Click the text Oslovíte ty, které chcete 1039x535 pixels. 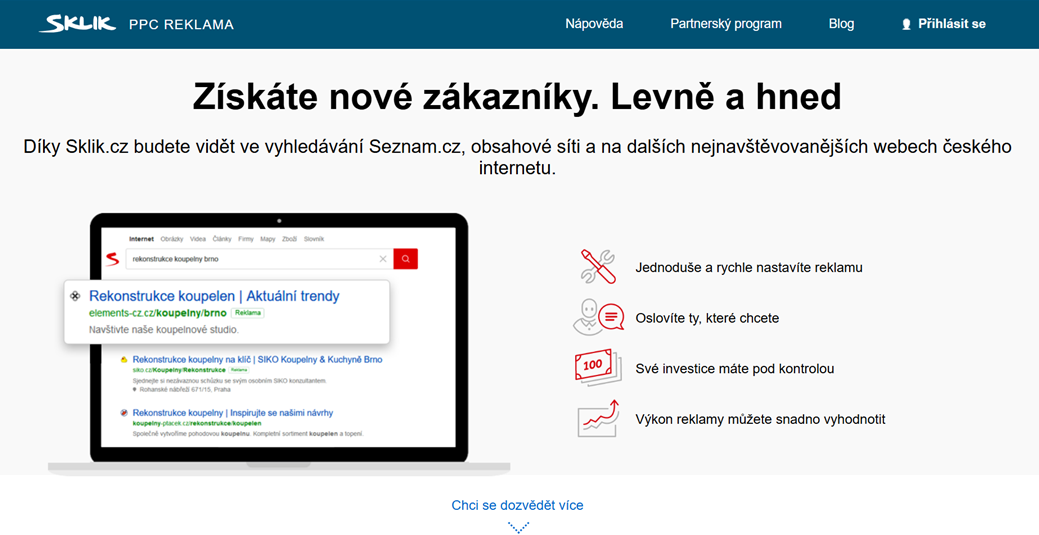point(707,318)
